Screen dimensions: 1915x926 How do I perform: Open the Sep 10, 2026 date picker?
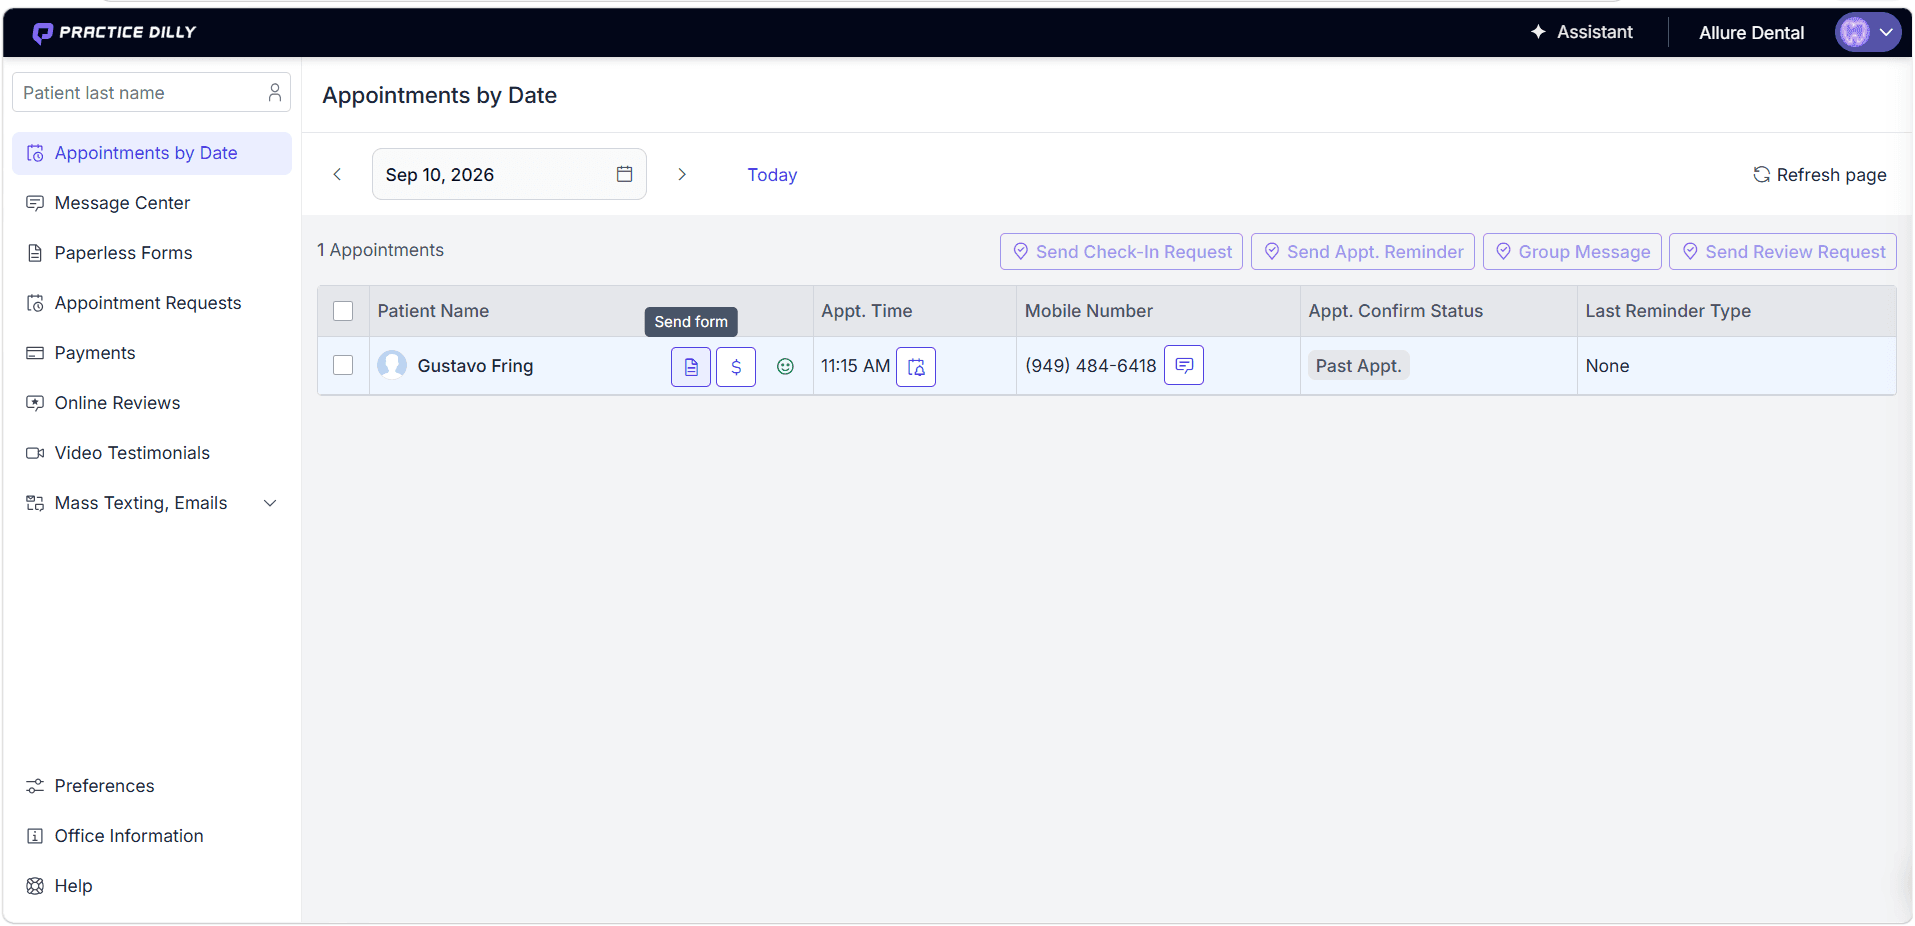coord(509,174)
